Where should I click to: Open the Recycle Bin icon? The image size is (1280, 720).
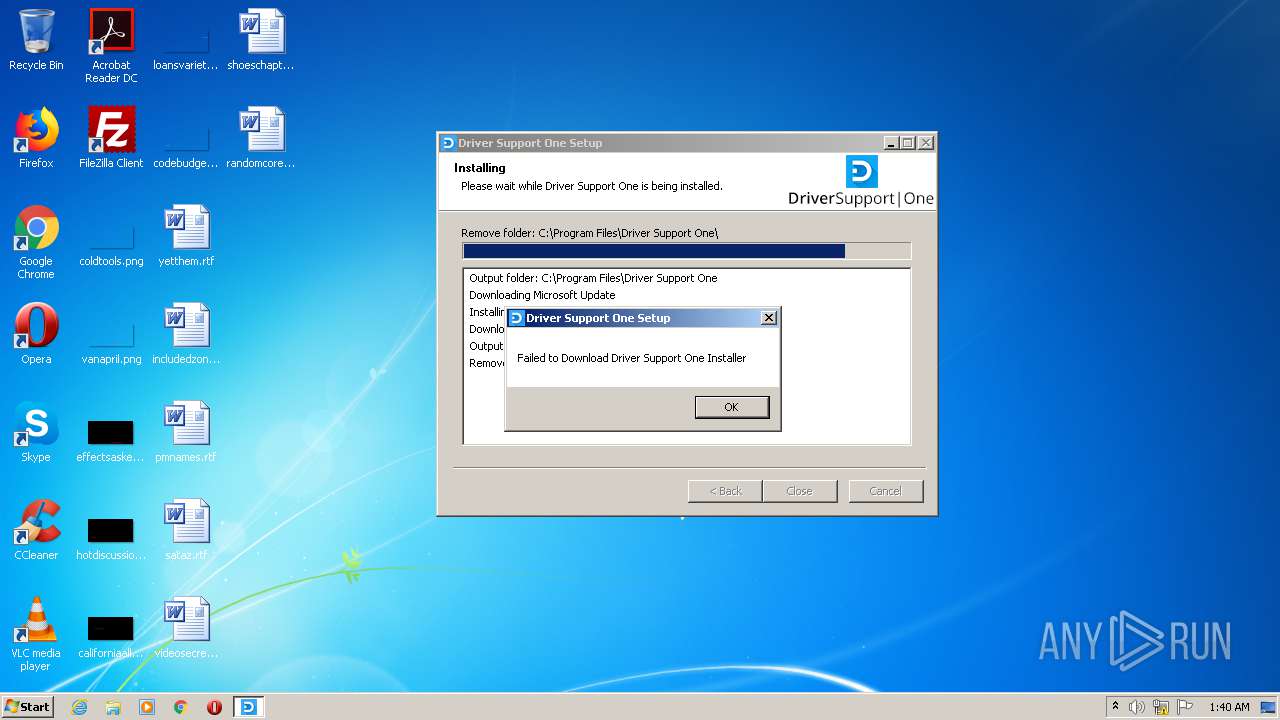(x=36, y=40)
